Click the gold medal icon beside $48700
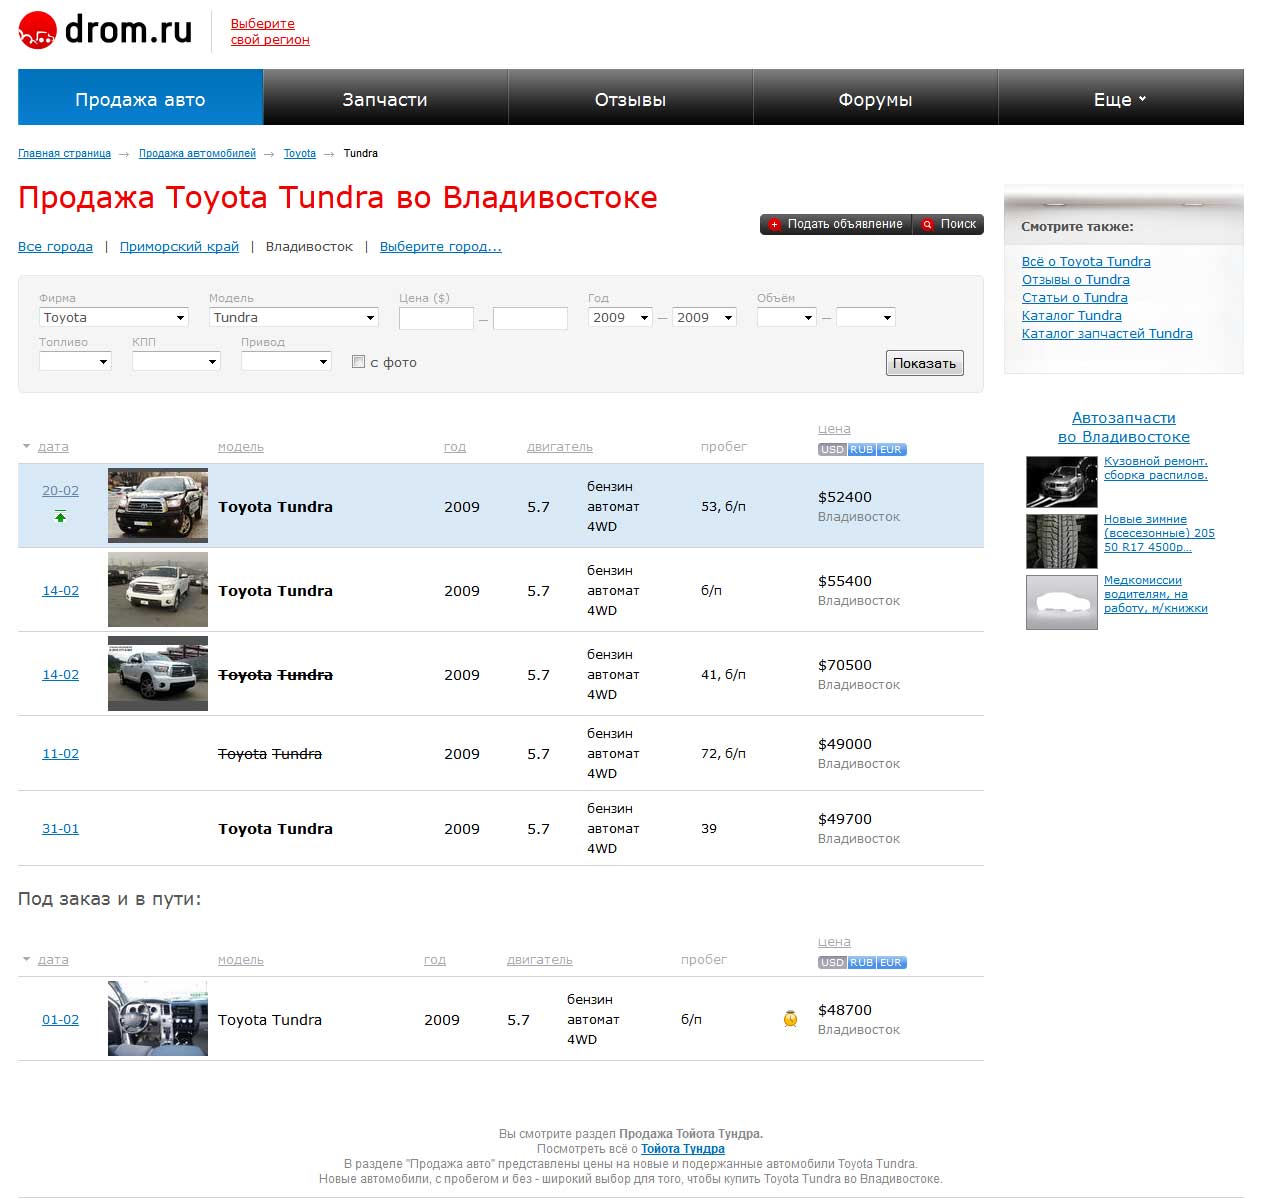Screen dimensions: 1261x1201 [790, 1019]
